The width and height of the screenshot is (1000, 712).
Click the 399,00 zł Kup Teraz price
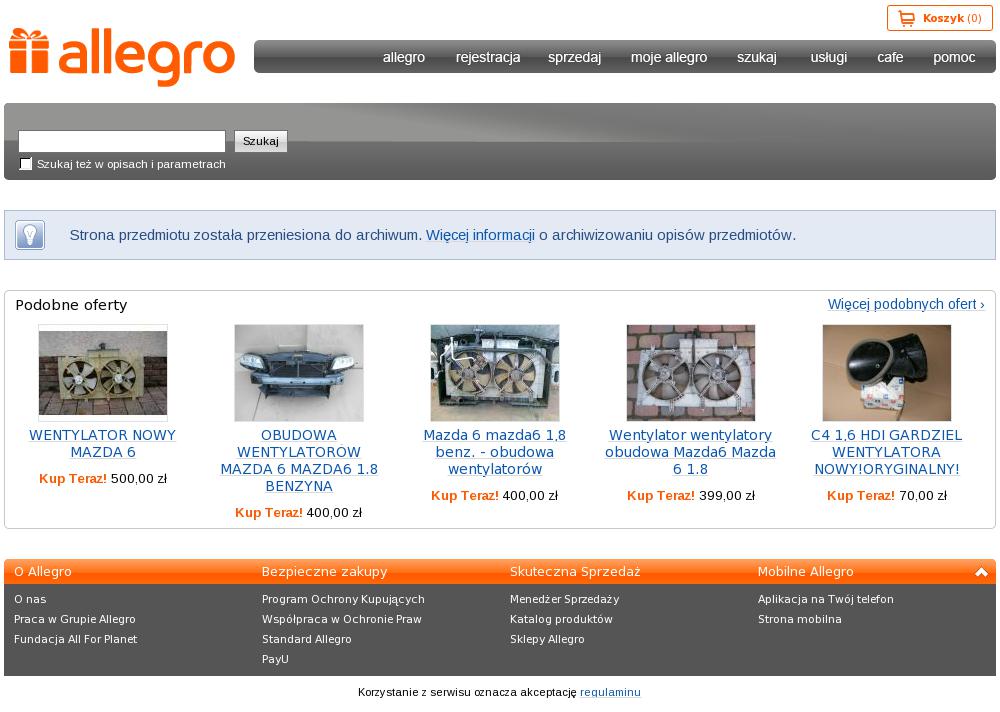point(691,496)
